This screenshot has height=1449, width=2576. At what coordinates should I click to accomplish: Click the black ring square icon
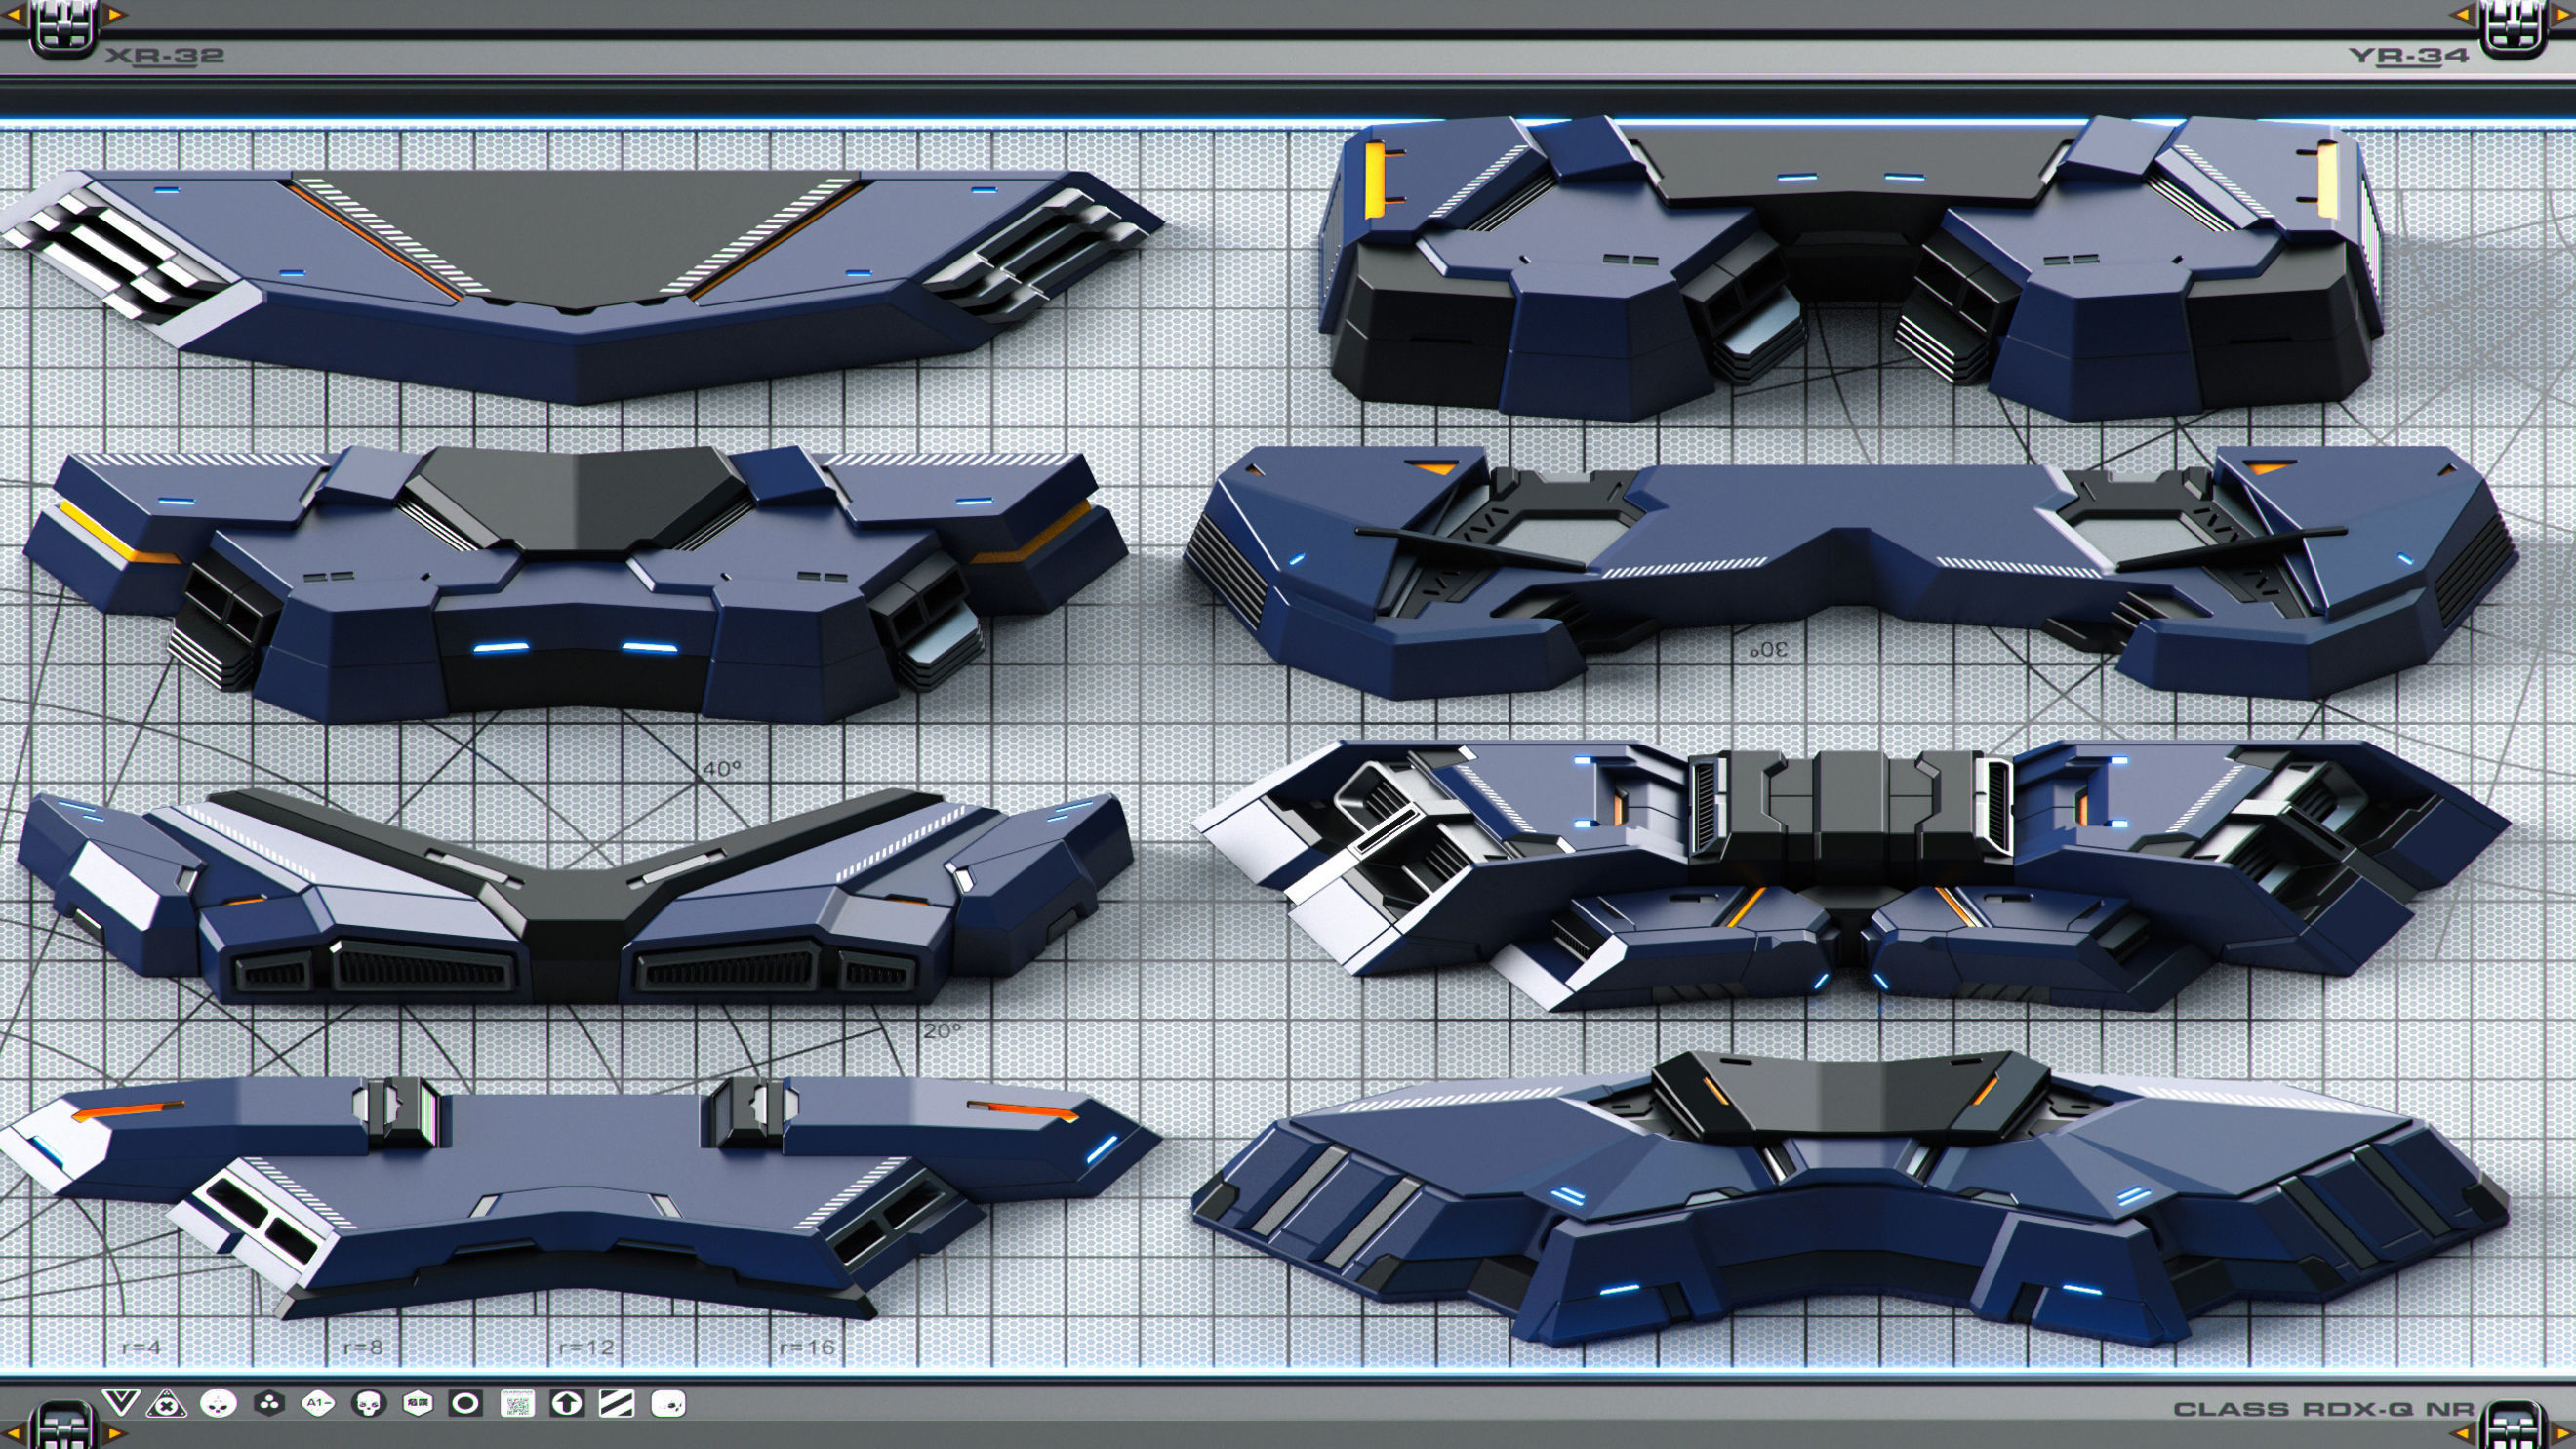(465, 1404)
